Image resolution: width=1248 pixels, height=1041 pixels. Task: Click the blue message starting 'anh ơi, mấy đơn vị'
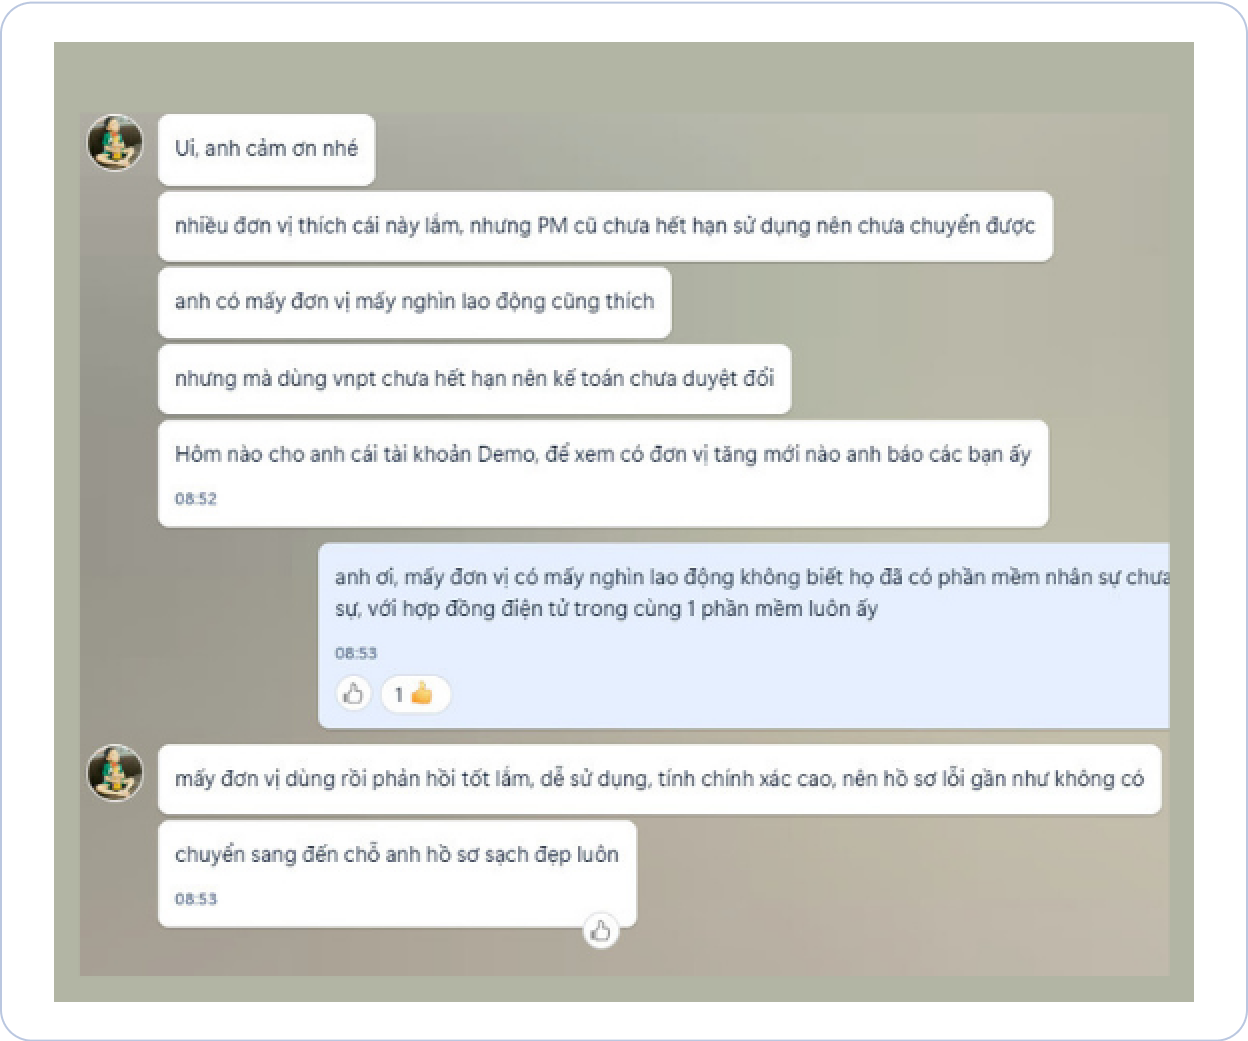[743, 635]
